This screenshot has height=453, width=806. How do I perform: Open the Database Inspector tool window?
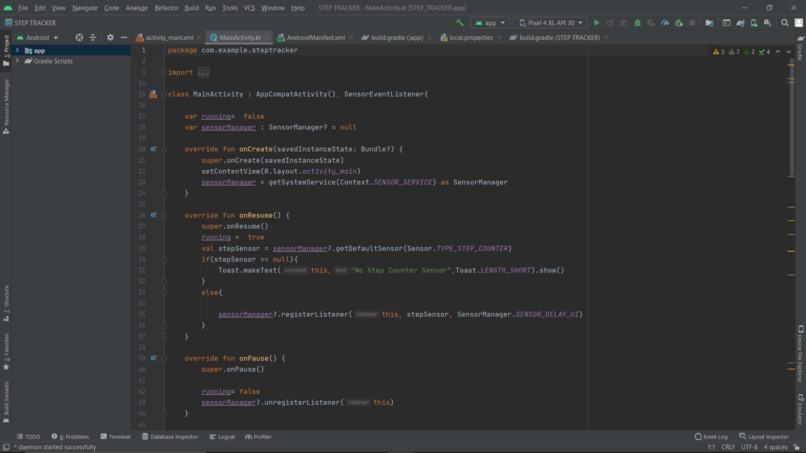170,437
